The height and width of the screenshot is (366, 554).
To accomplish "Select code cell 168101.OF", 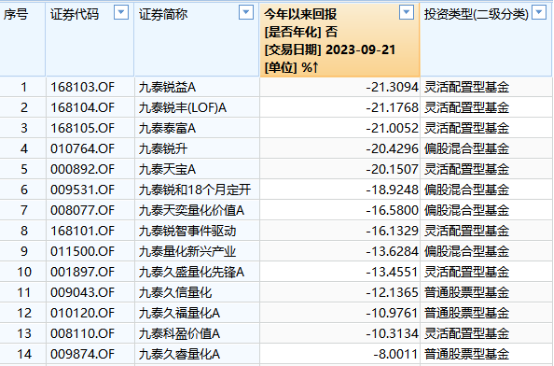I will 82,231.
